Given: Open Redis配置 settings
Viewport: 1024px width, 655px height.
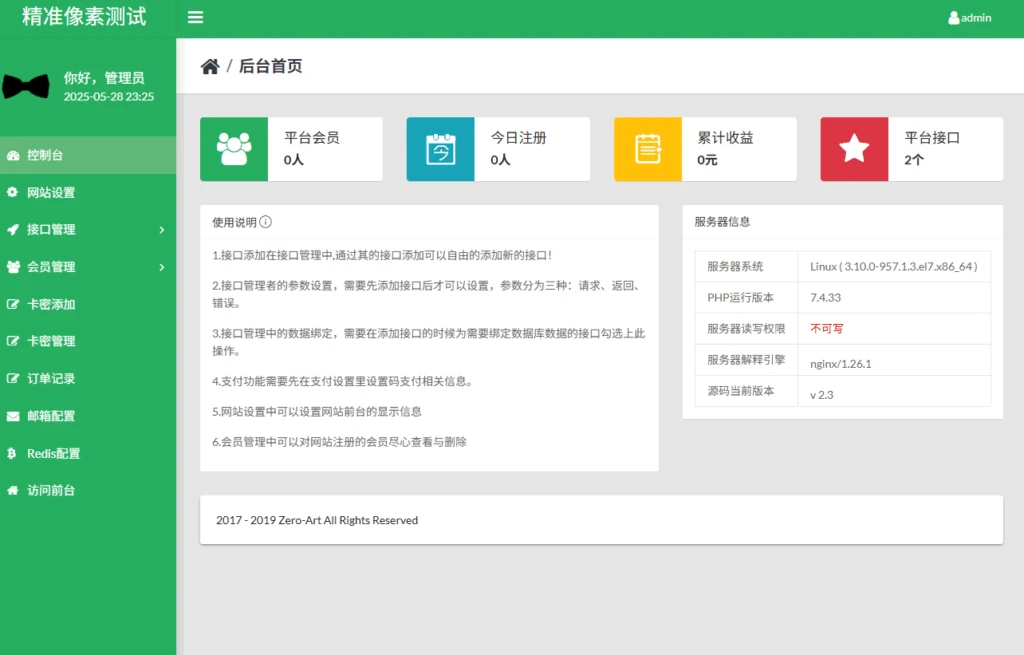Looking at the screenshot, I should point(88,453).
